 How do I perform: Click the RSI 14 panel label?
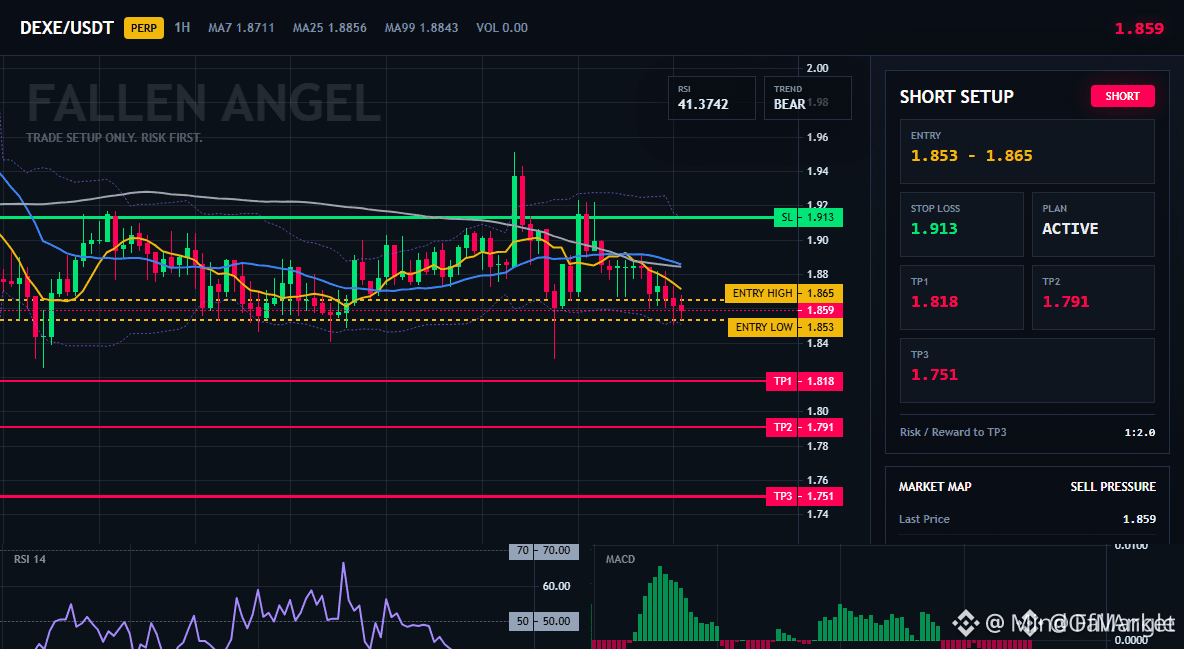(x=29, y=559)
